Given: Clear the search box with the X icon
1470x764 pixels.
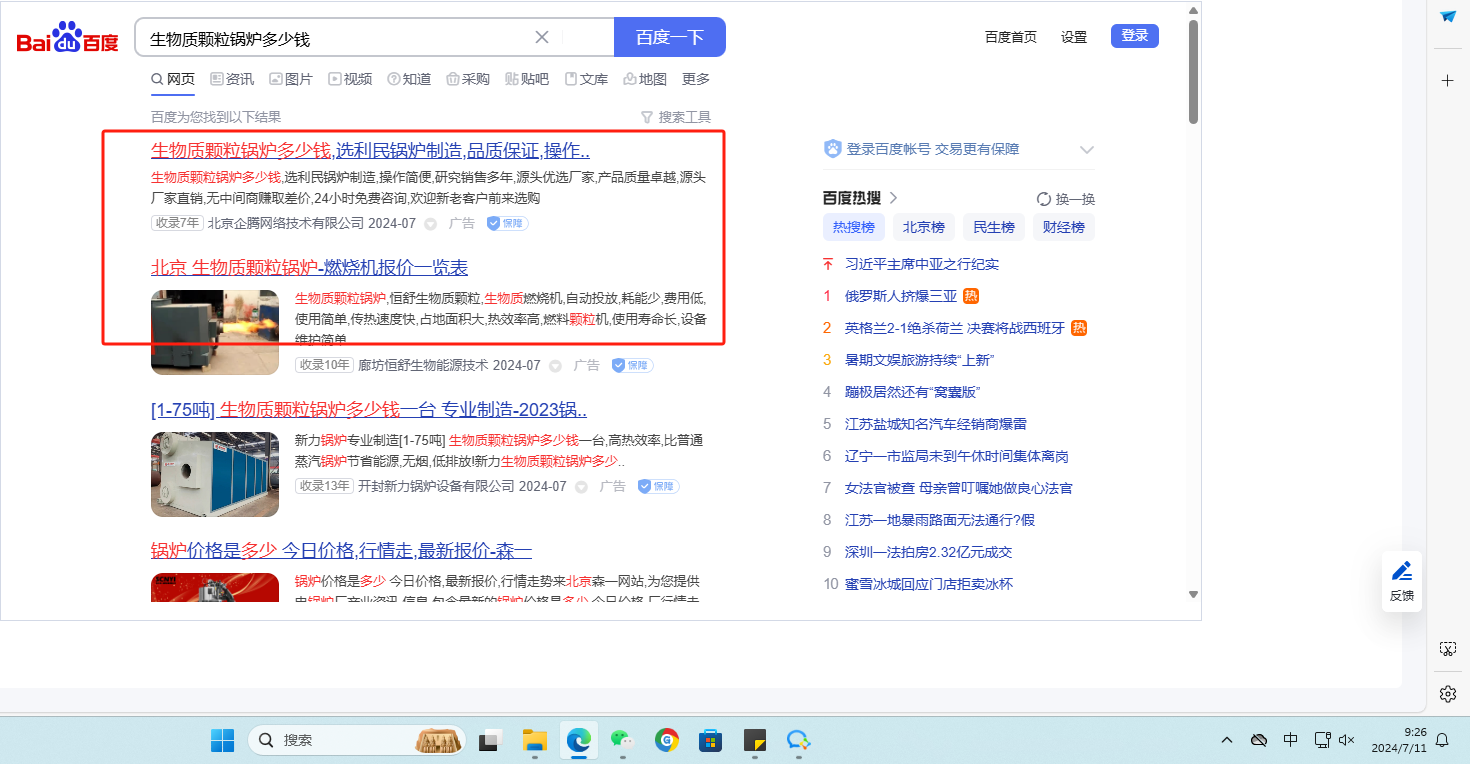Looking at the screenshot, I should click(x=542, y=37).
